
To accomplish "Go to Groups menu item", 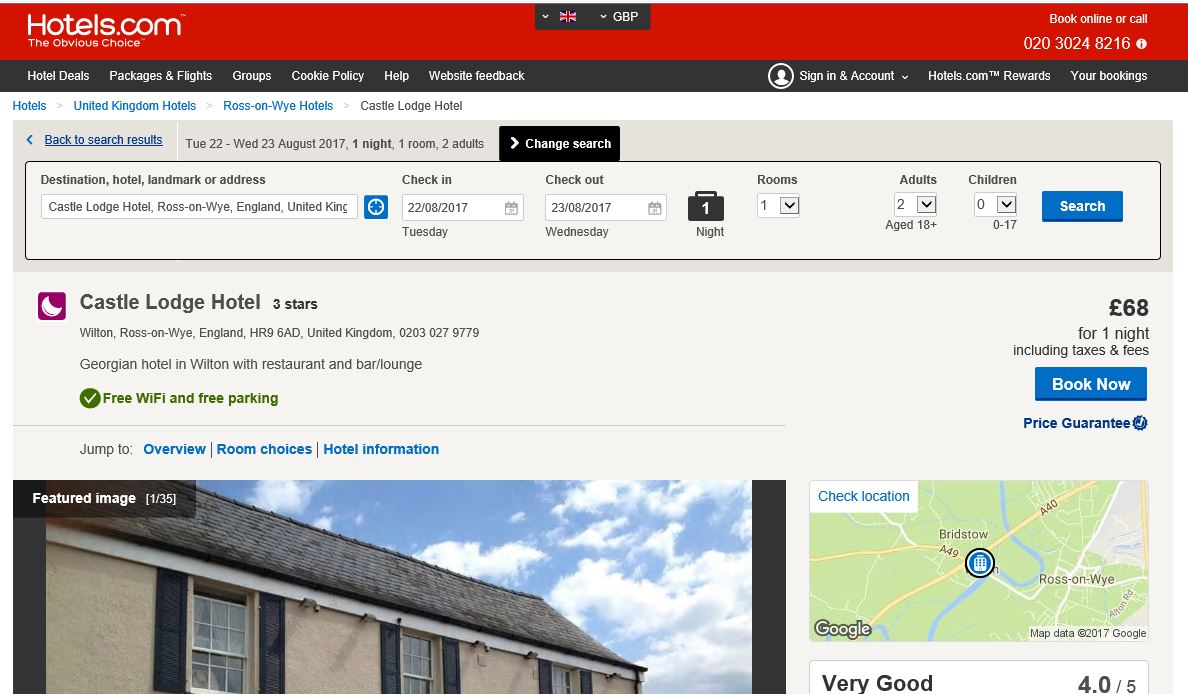I will [x=252, y=76].
